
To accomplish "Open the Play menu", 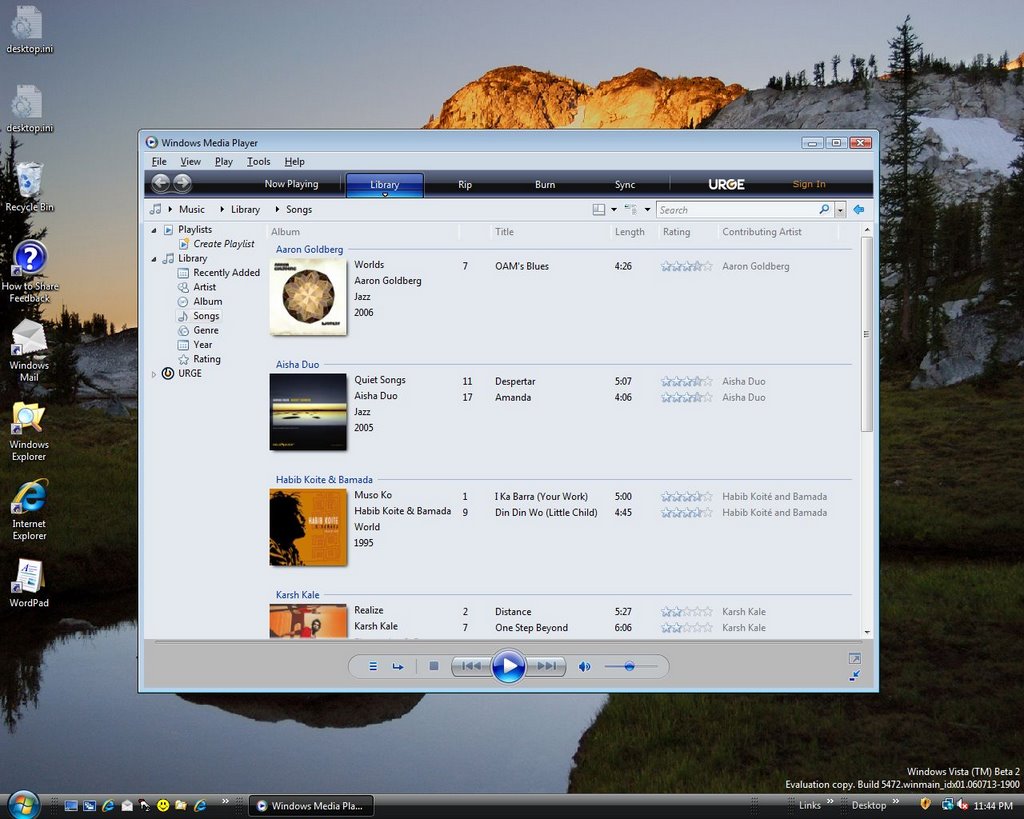I will 223,161.
